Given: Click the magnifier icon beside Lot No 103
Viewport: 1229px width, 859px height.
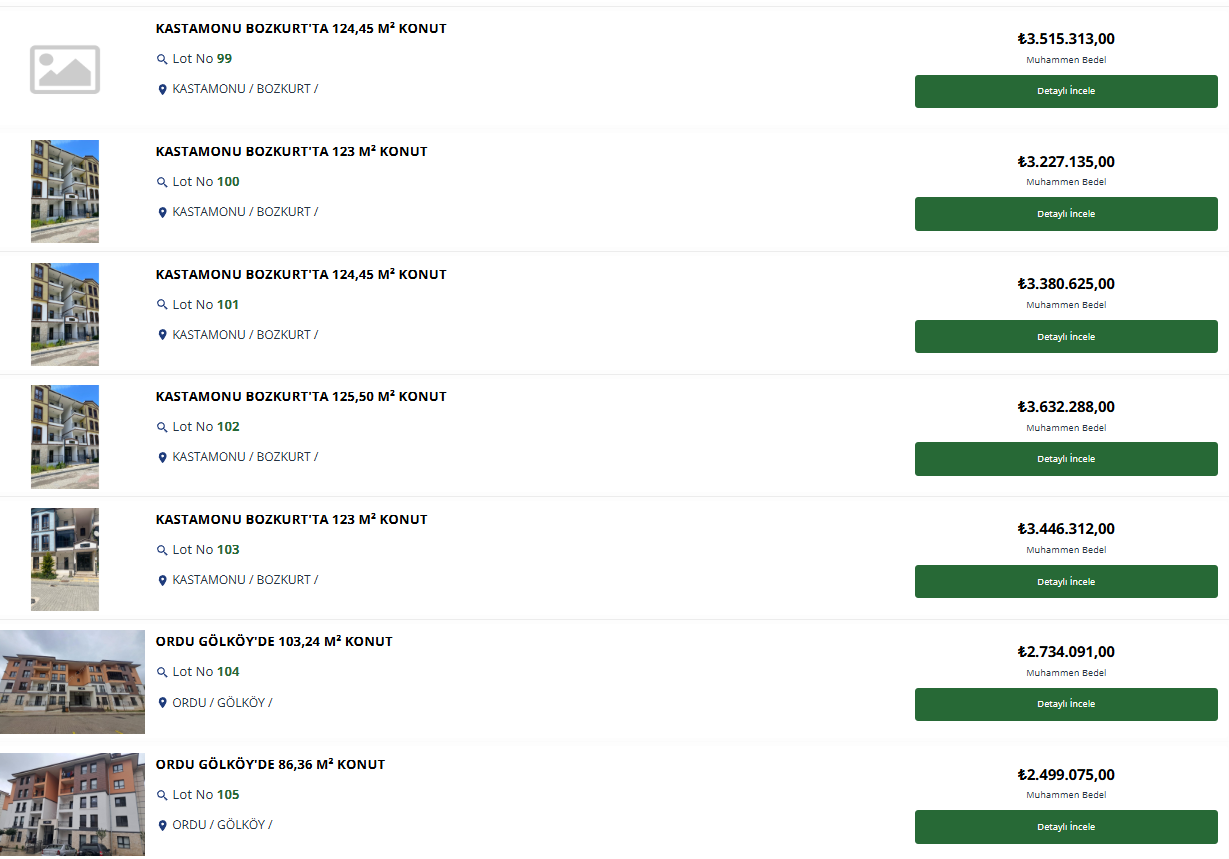Looking at the screenshot, I should (162, 550).
